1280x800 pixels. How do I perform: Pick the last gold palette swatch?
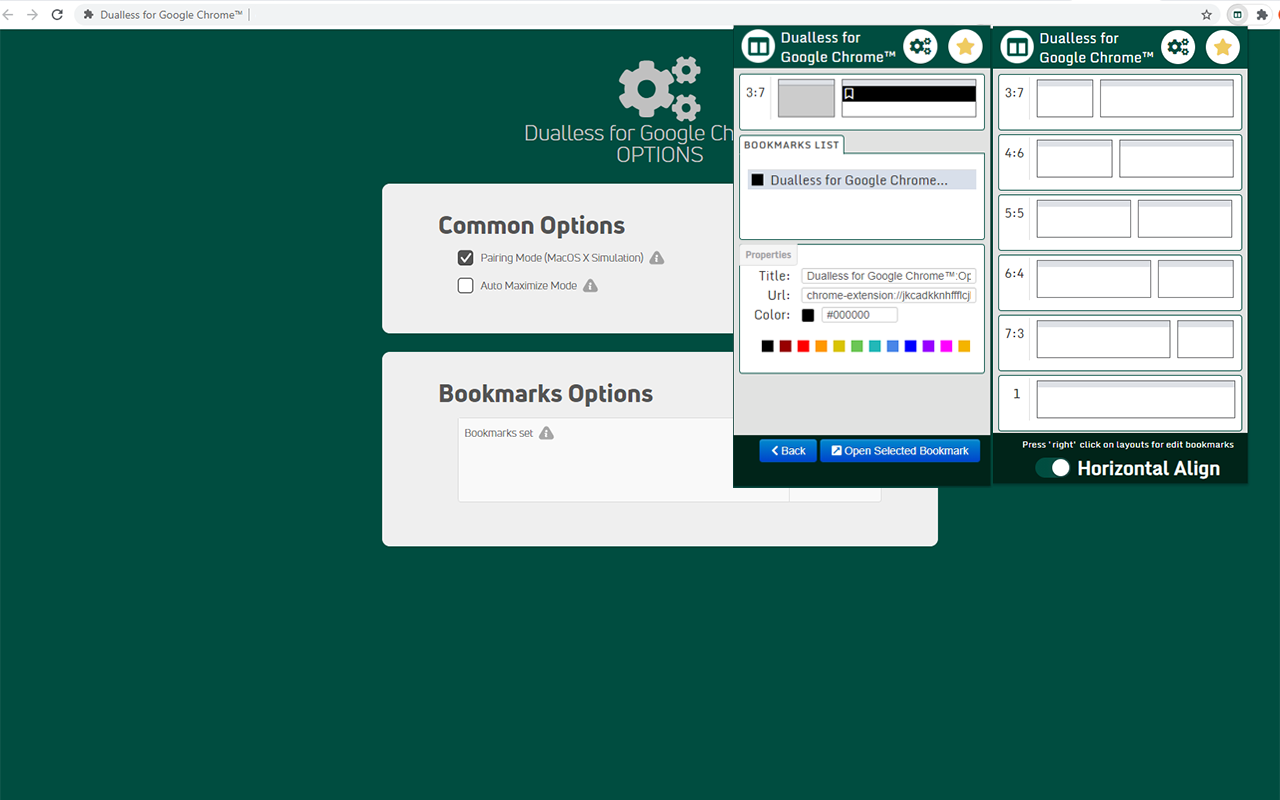pyautogui.click(x=964, y=346)
